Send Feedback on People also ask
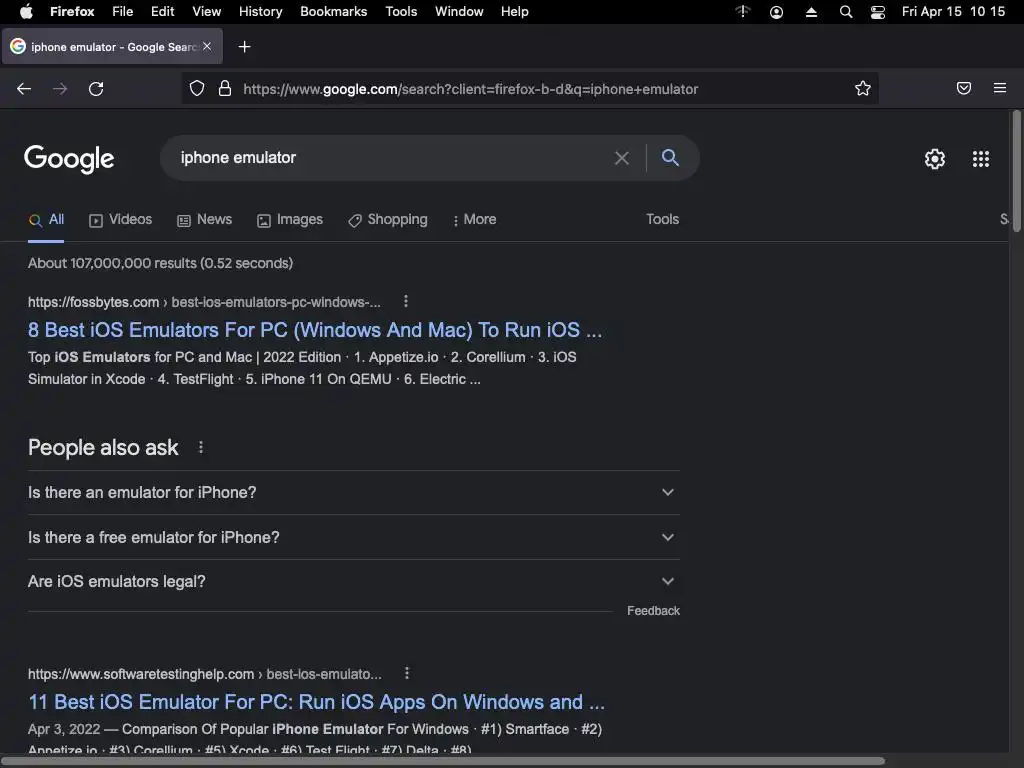This screenshot has width=1024, height=768. (653, 611)
